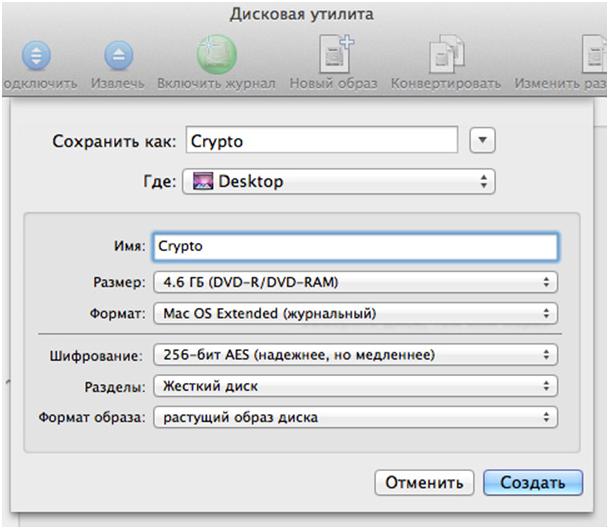Click into the Имя text field
609x529 pixels.
coord(353,246)
